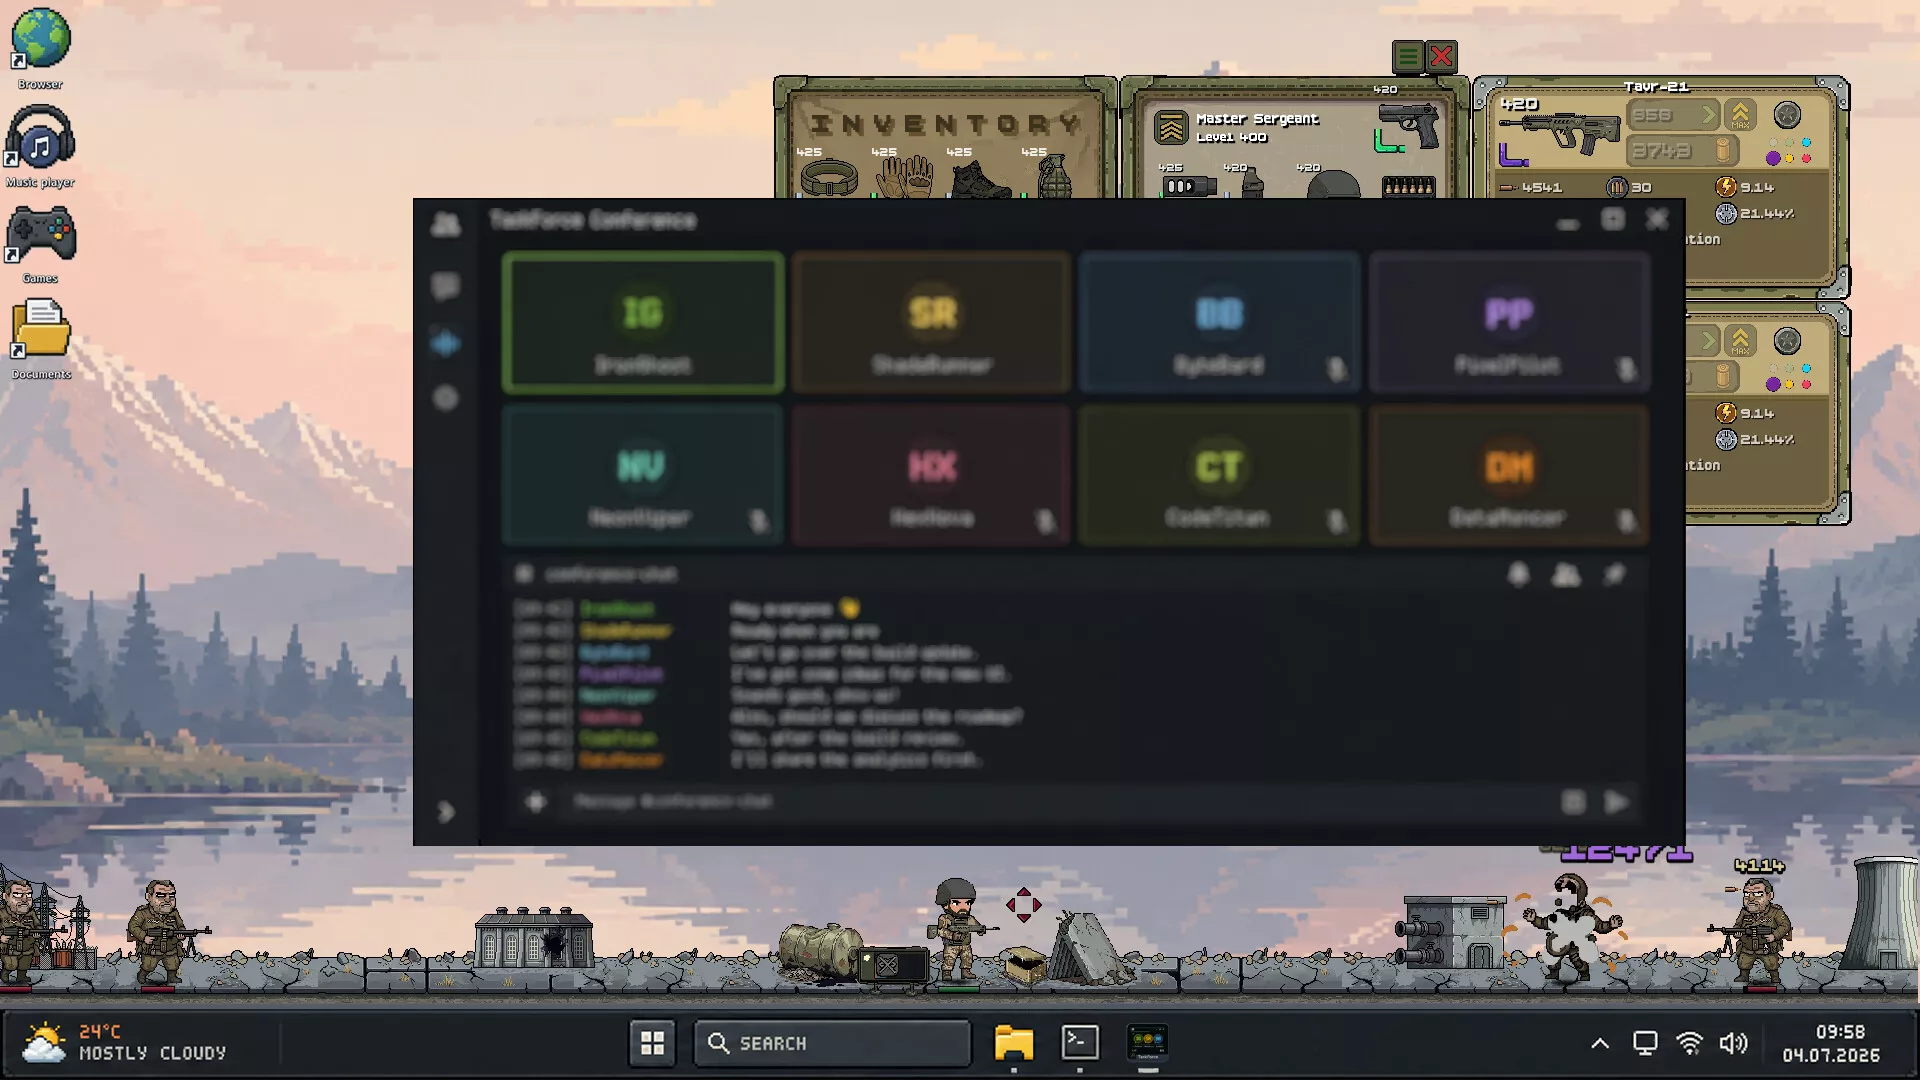Click the pin icon in the chat header
The width and height of the screenshot is (1920, 1080).
tap(1614, 575)
